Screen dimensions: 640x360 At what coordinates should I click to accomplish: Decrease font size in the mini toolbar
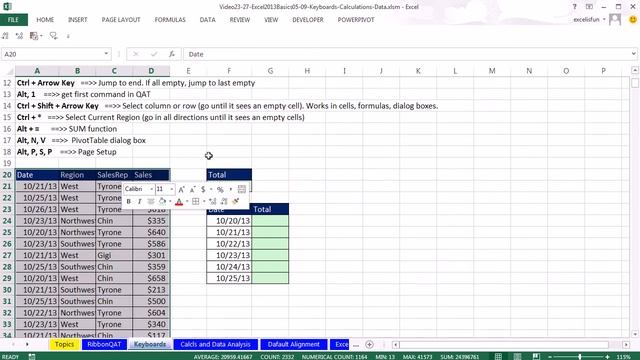193,189
